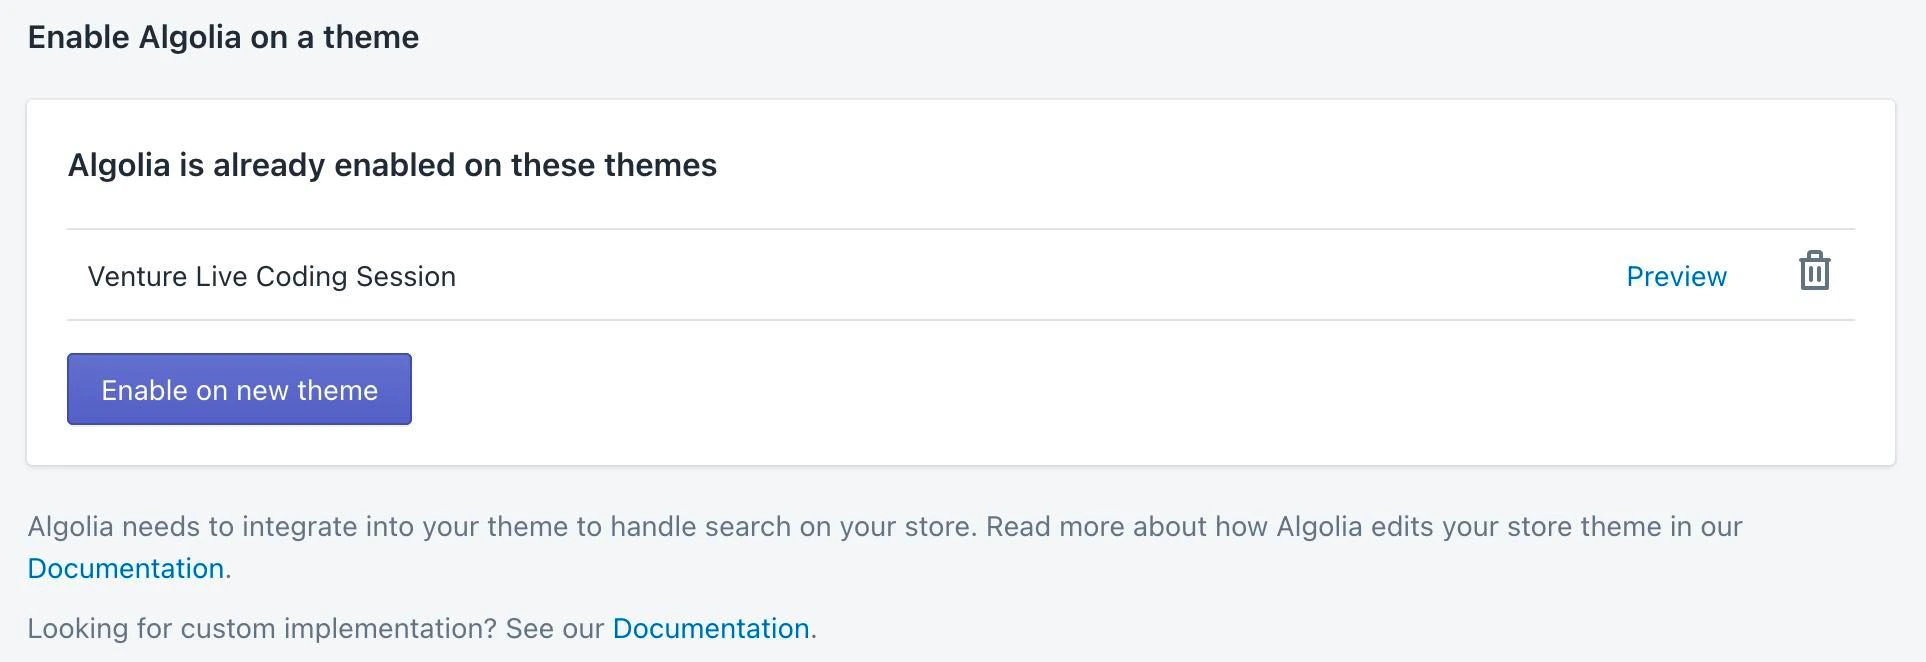Preview the Venture Live Coding Session theme

[1675, 276]
